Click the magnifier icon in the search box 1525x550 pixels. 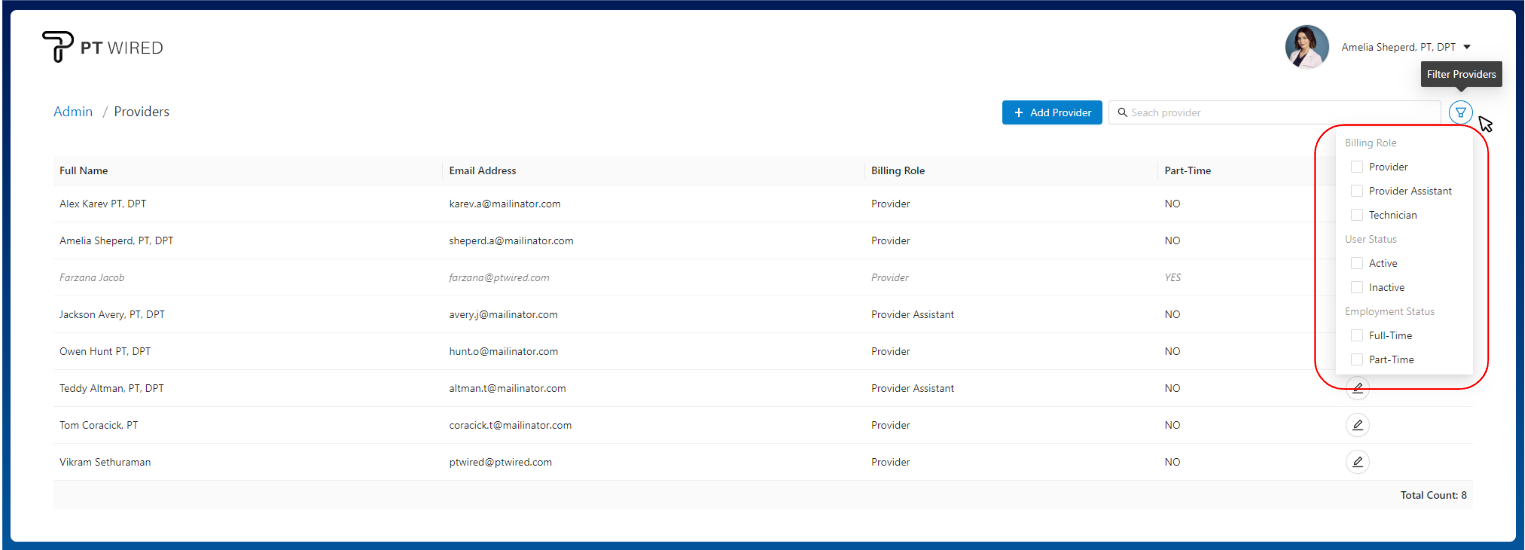pos(1122,113)
